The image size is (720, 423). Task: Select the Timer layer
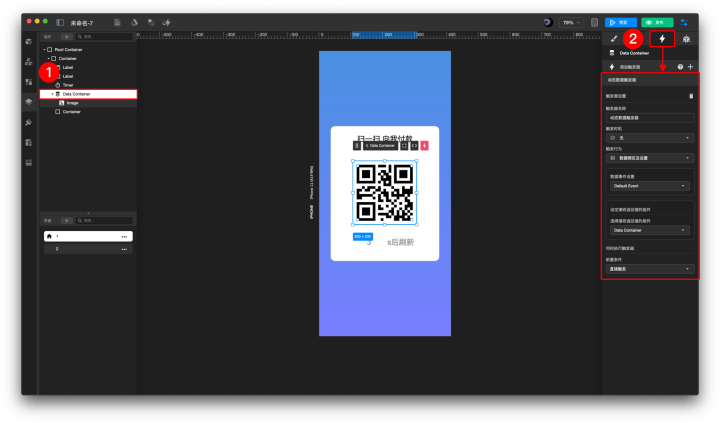88,85
